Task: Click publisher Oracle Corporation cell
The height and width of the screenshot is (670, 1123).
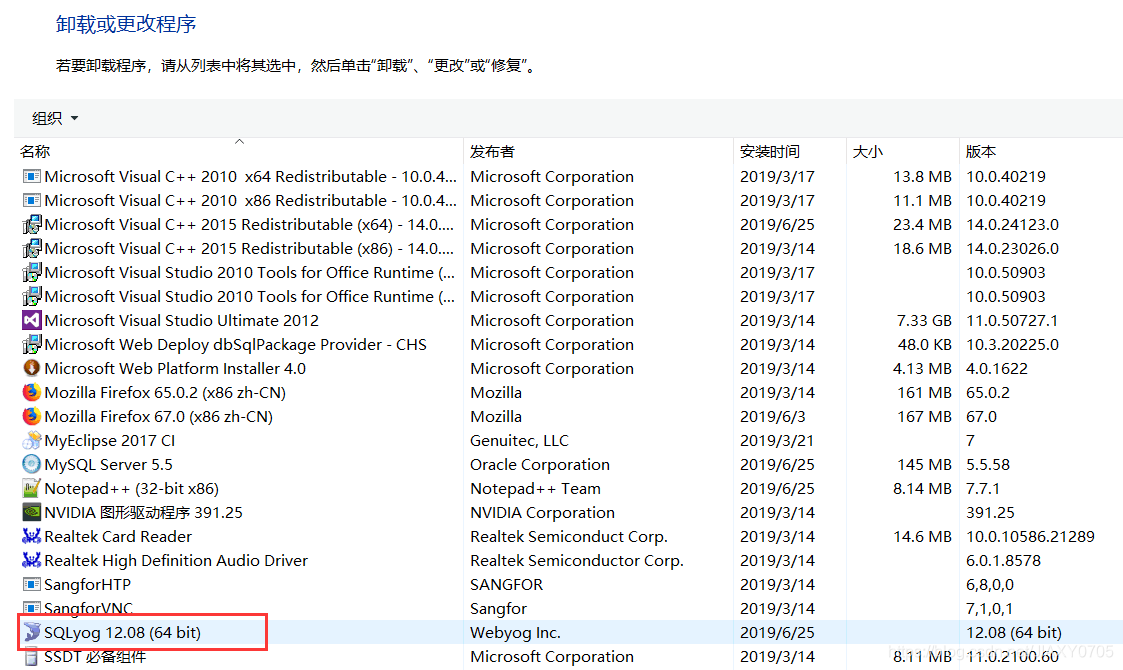Action: (540, 464)
